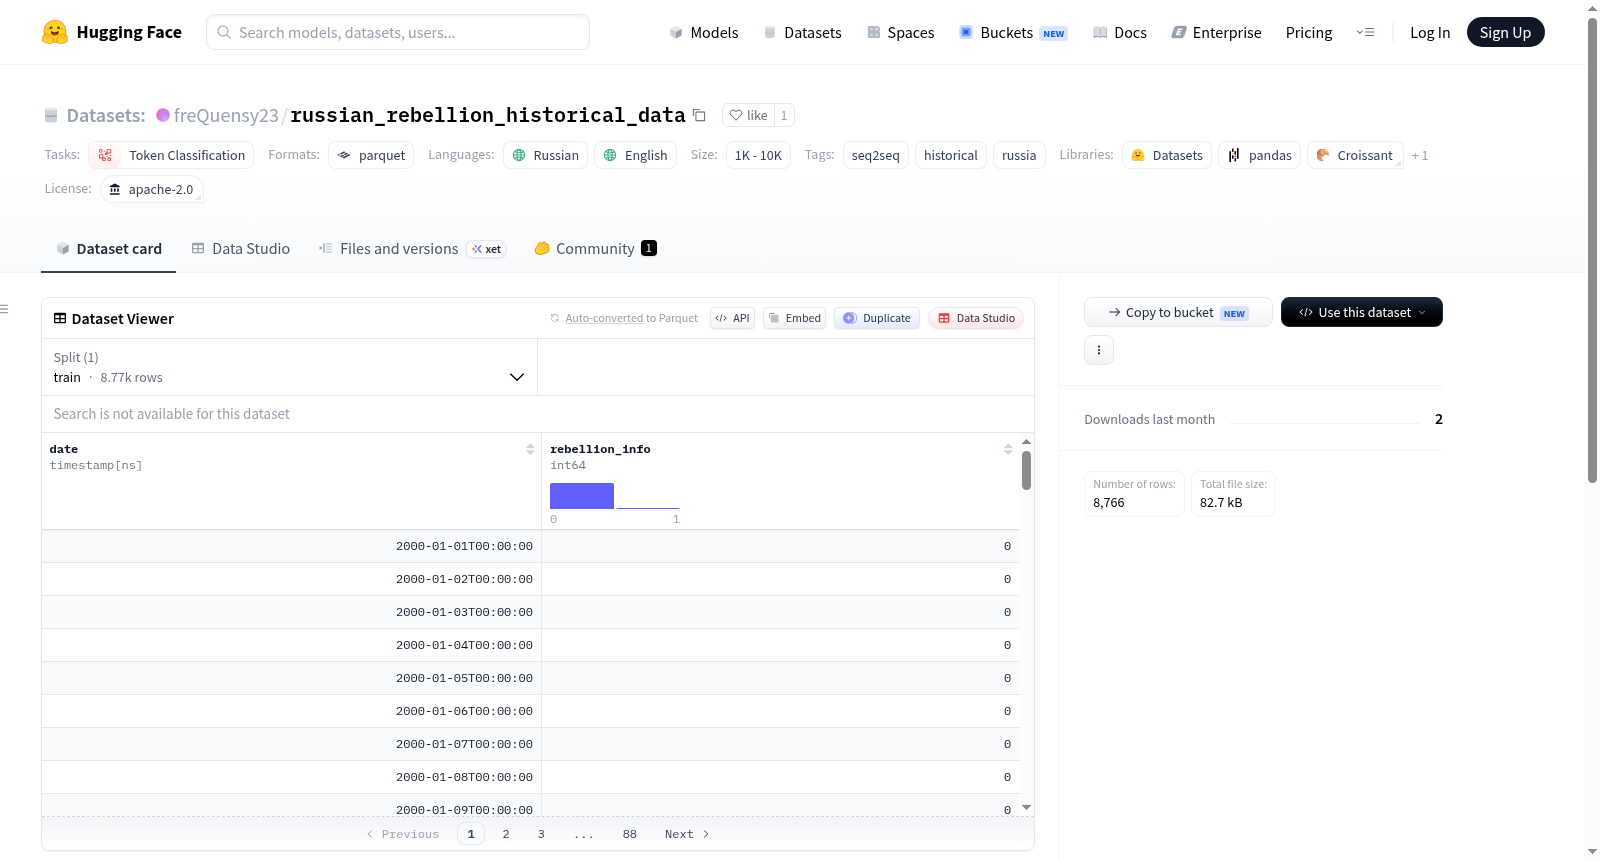Viewport: 1600px width, 861px height.
Task: Click the freQuensy23 user avatar
Action: point(163,115)
